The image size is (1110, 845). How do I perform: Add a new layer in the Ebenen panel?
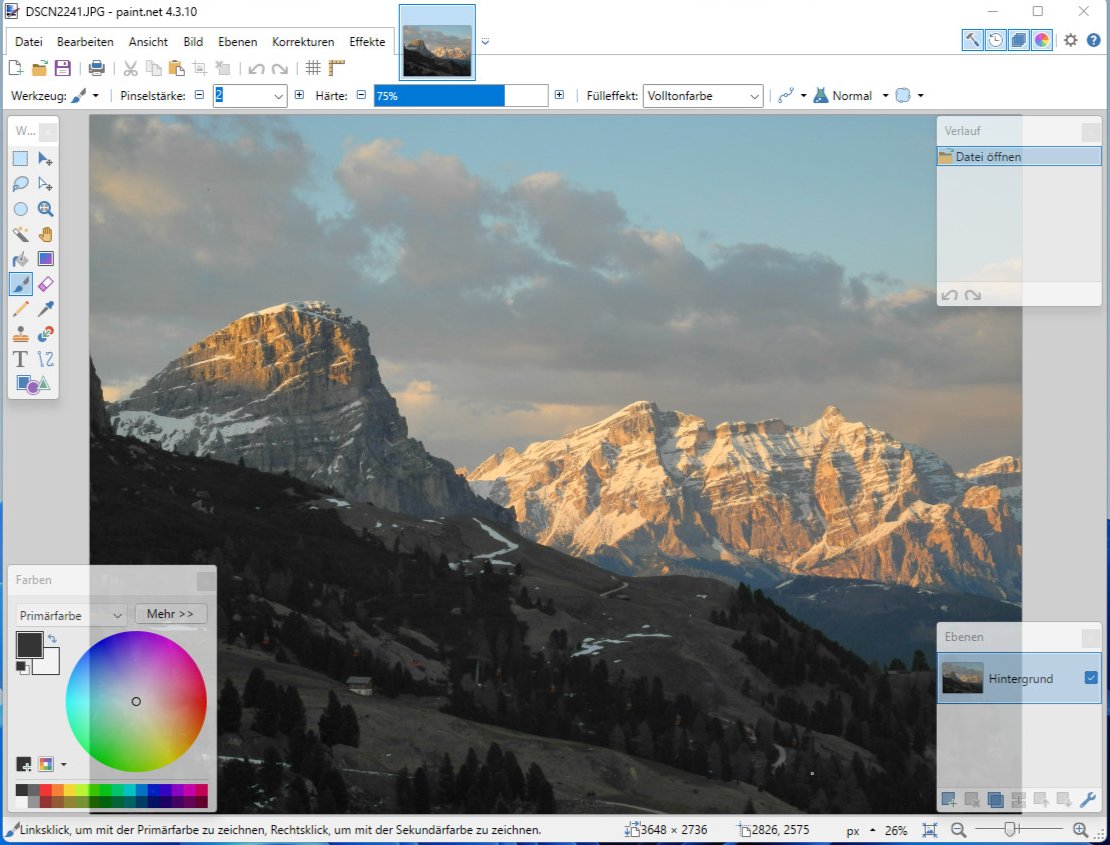click(x=948, y=799)
